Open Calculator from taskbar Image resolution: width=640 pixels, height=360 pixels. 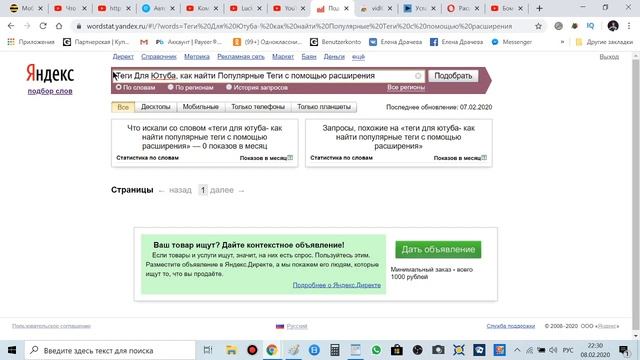(335, 350)
